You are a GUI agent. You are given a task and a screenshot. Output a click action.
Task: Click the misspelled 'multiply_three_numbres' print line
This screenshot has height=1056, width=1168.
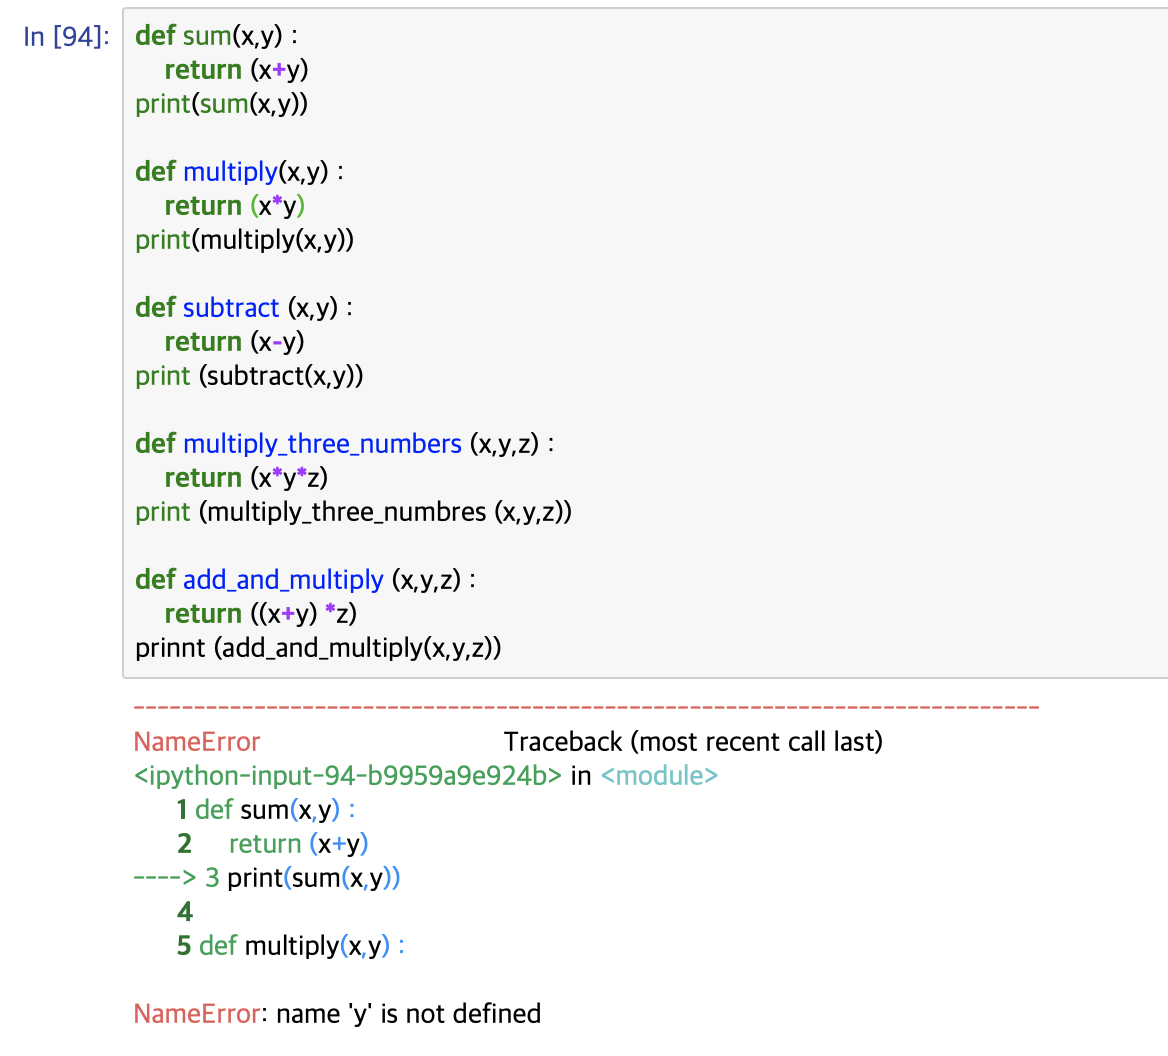354,512
